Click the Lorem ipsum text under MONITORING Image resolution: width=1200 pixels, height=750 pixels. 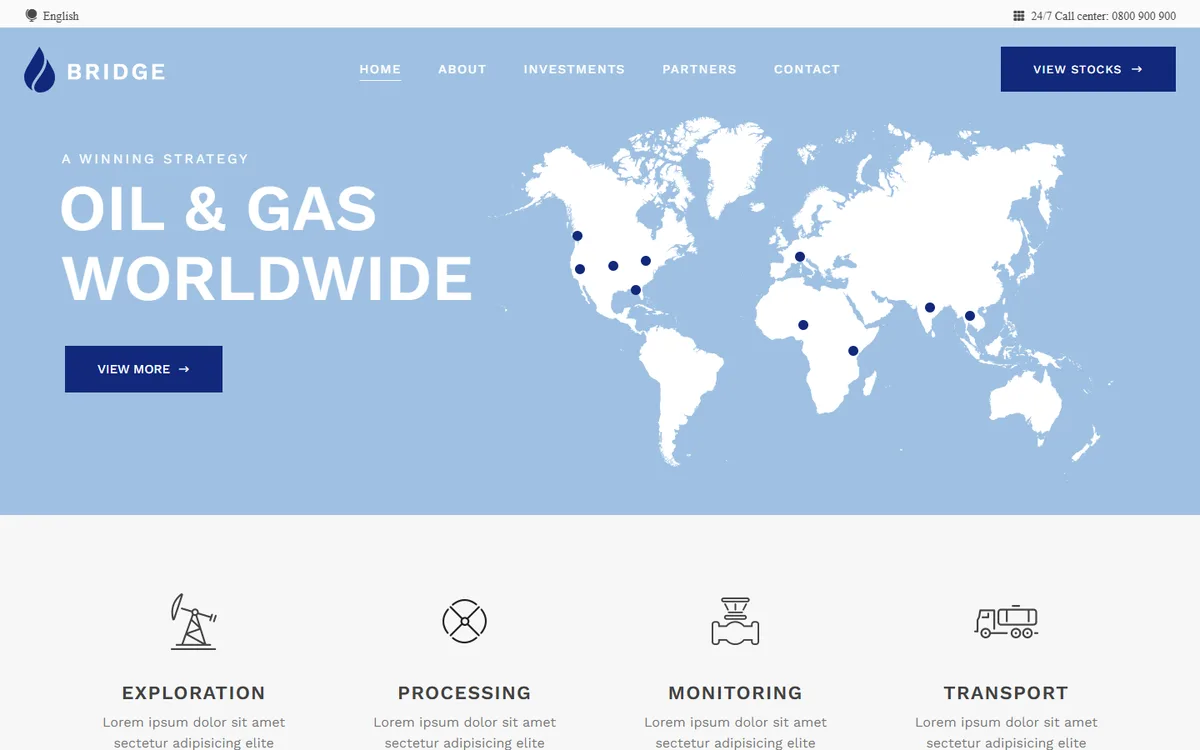735,732
